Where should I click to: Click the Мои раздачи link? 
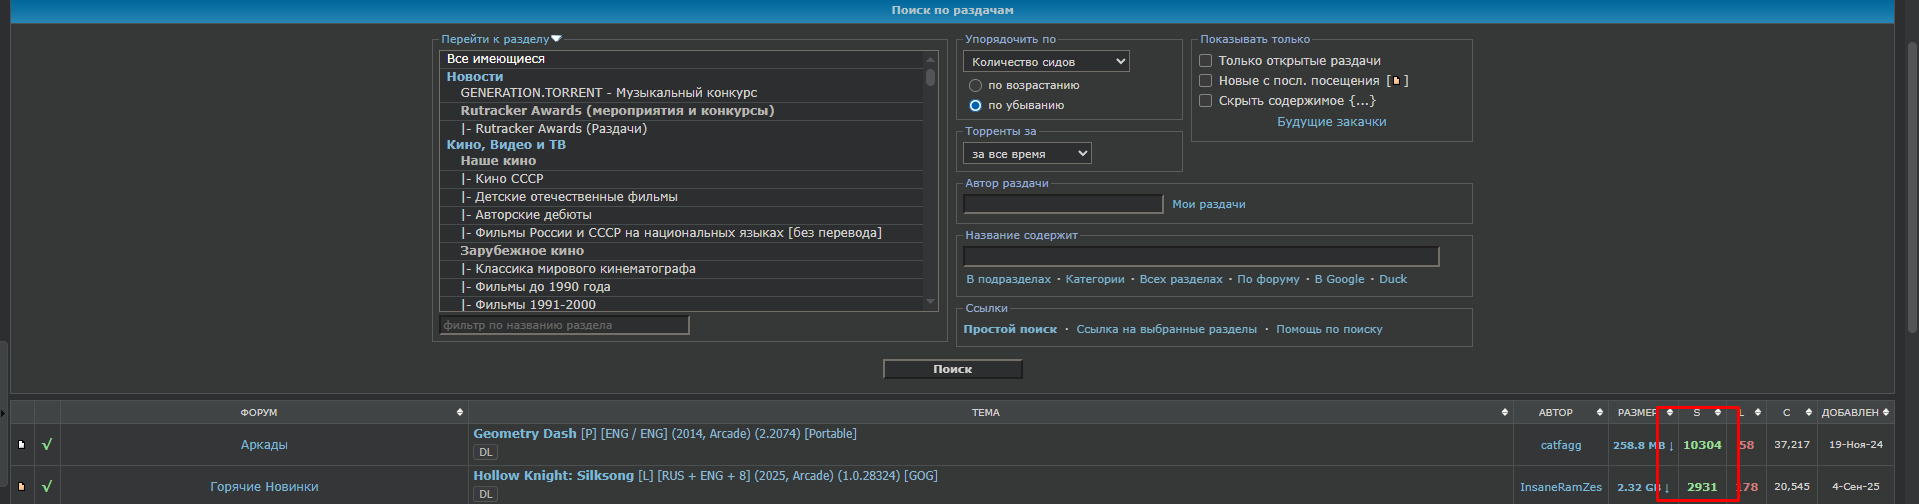tap(1208, 204)
